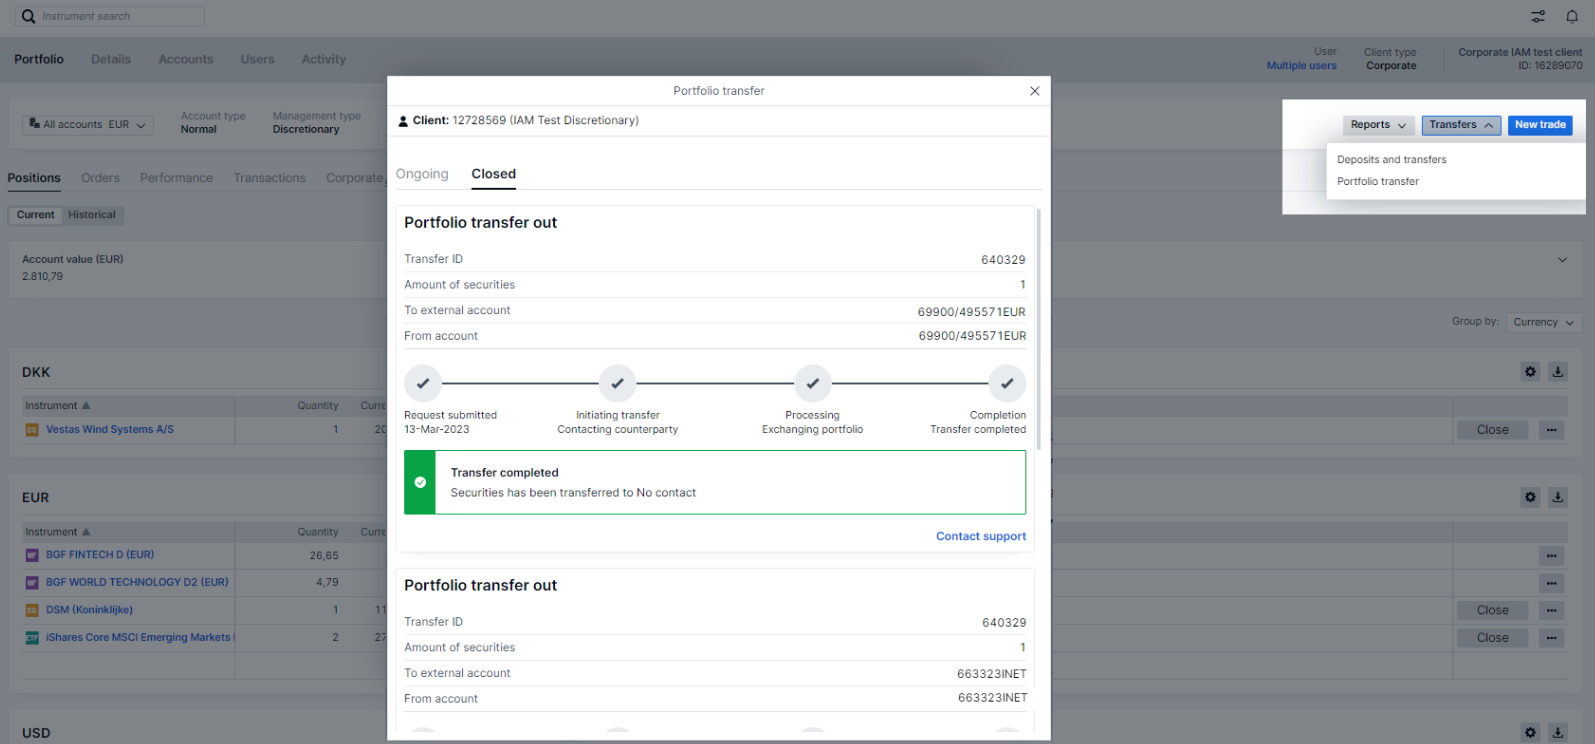Collapse the Transfers dropdown menu
1595x744 pixels.
pos(1461,125)
